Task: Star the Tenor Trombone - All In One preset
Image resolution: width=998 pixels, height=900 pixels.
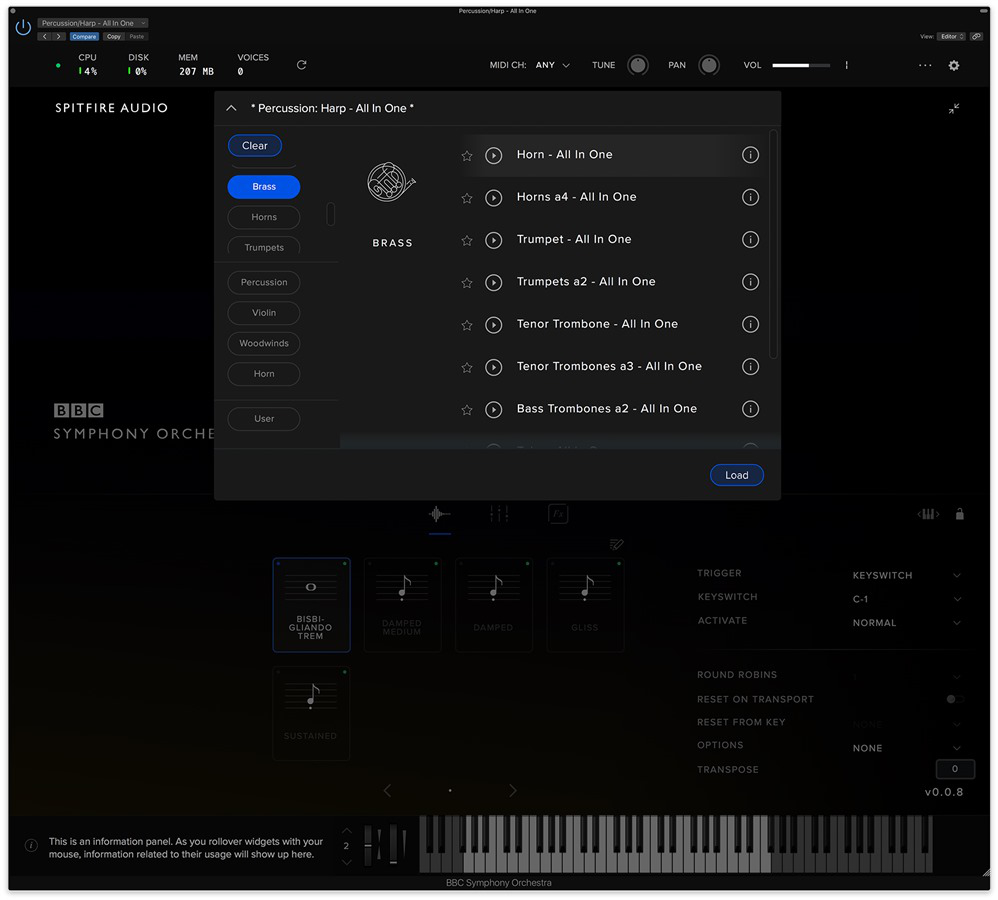Action: (467, 325)
